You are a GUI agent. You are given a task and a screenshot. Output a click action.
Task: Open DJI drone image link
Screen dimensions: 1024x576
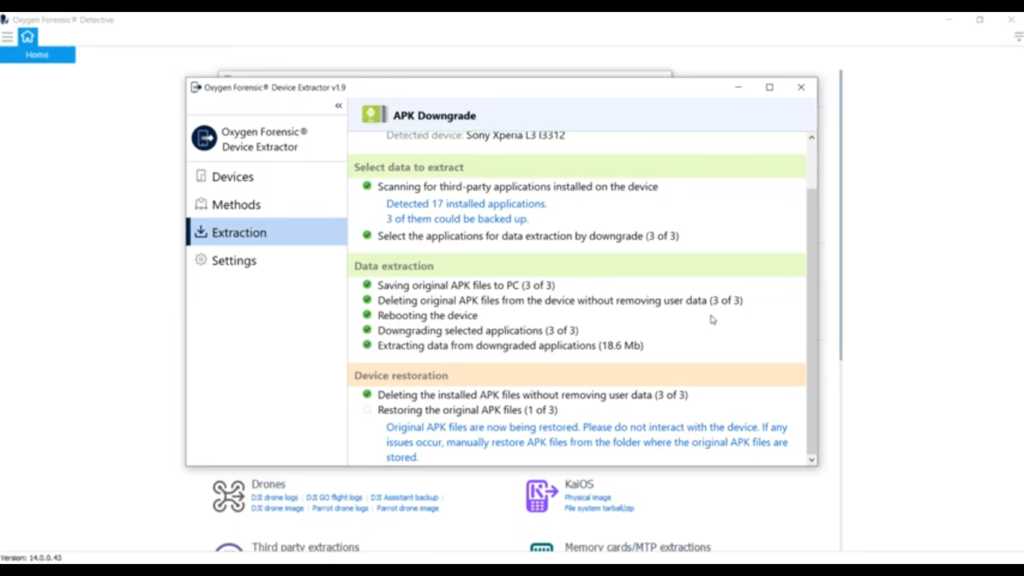[278, 508]
